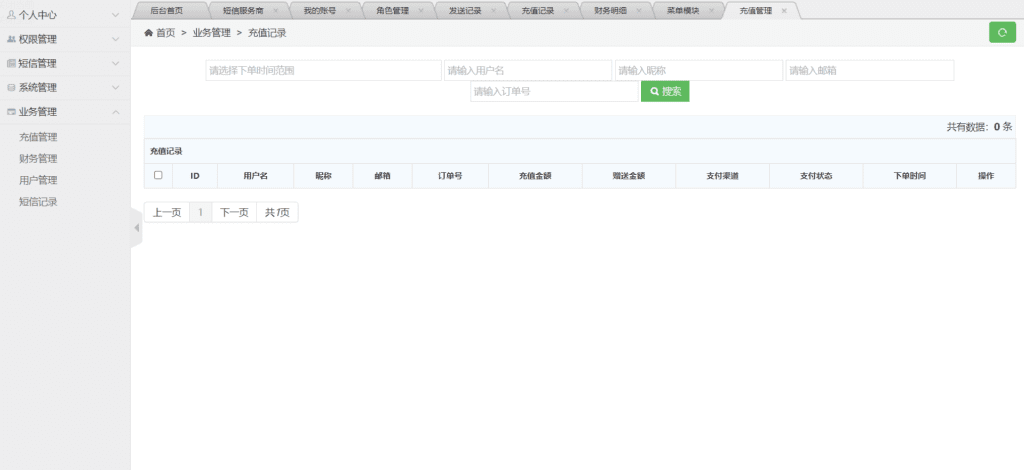Focus the 请输入邮箱 input field
1024x470 pixels.
click(x=870, y=70)
